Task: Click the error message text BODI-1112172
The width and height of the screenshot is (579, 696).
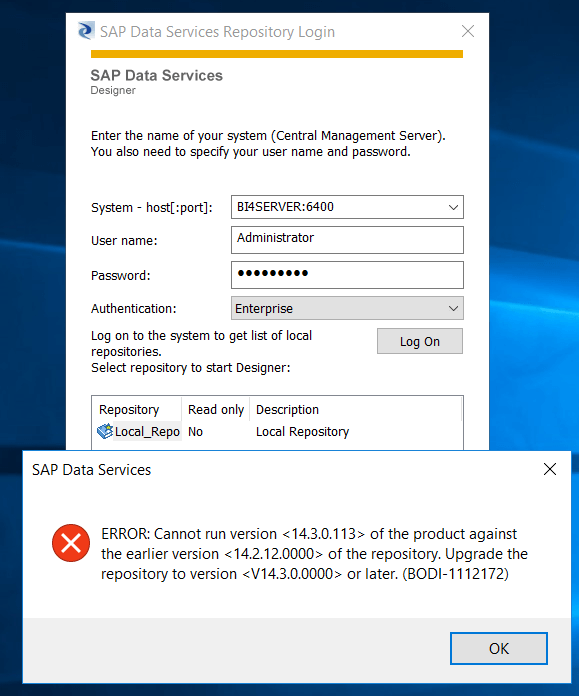Action: pyautogui.click(x=456, y=574)
